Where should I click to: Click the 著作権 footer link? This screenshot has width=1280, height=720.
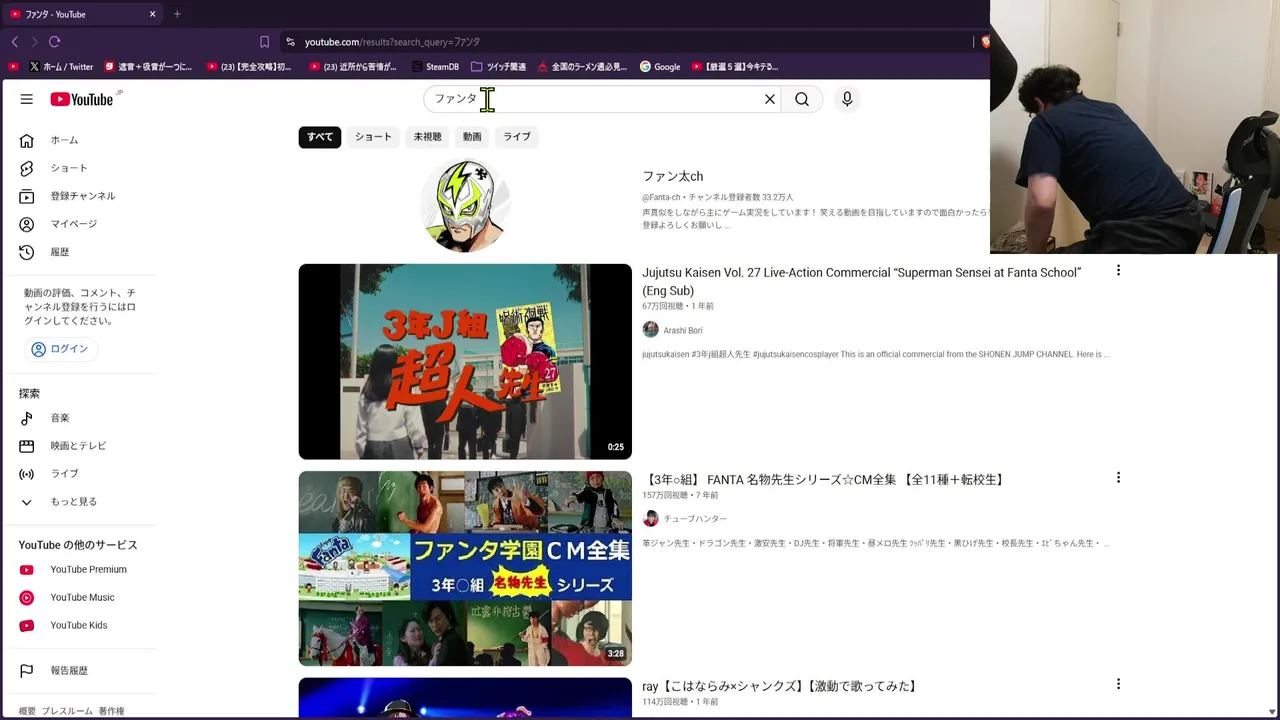tap(111, 711)
